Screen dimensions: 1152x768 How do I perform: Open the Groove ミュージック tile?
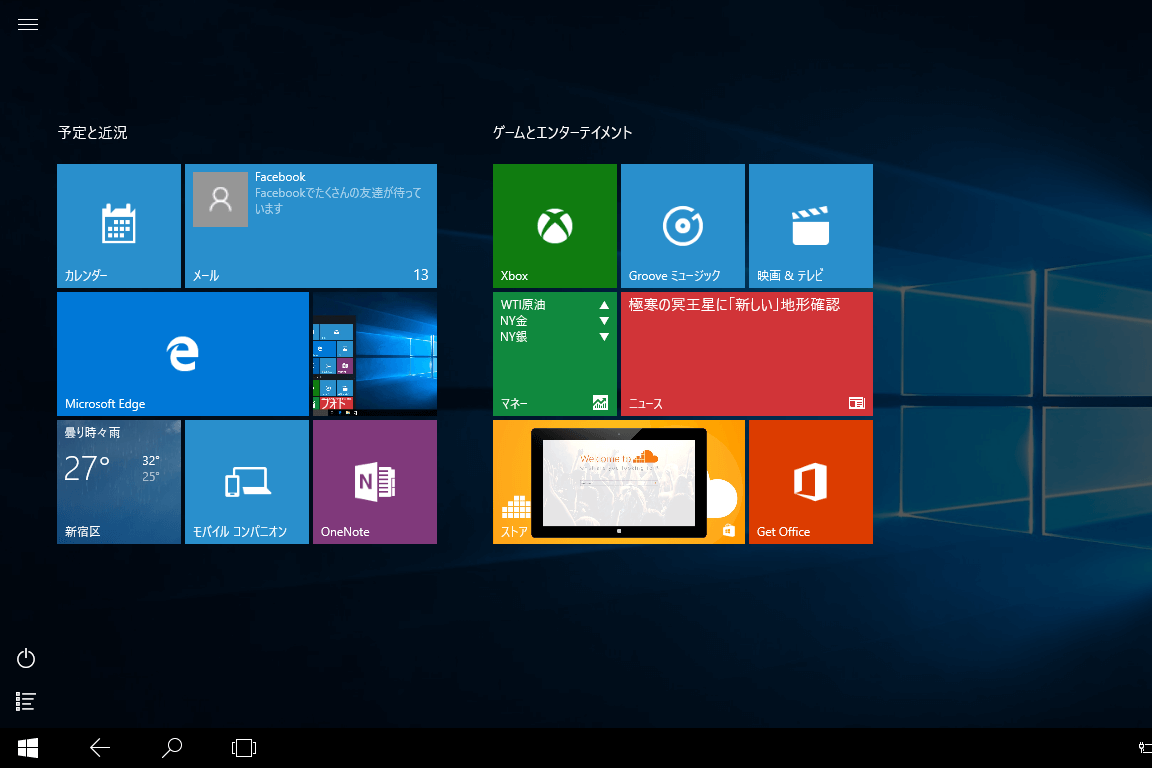click(x=683, y=226)
